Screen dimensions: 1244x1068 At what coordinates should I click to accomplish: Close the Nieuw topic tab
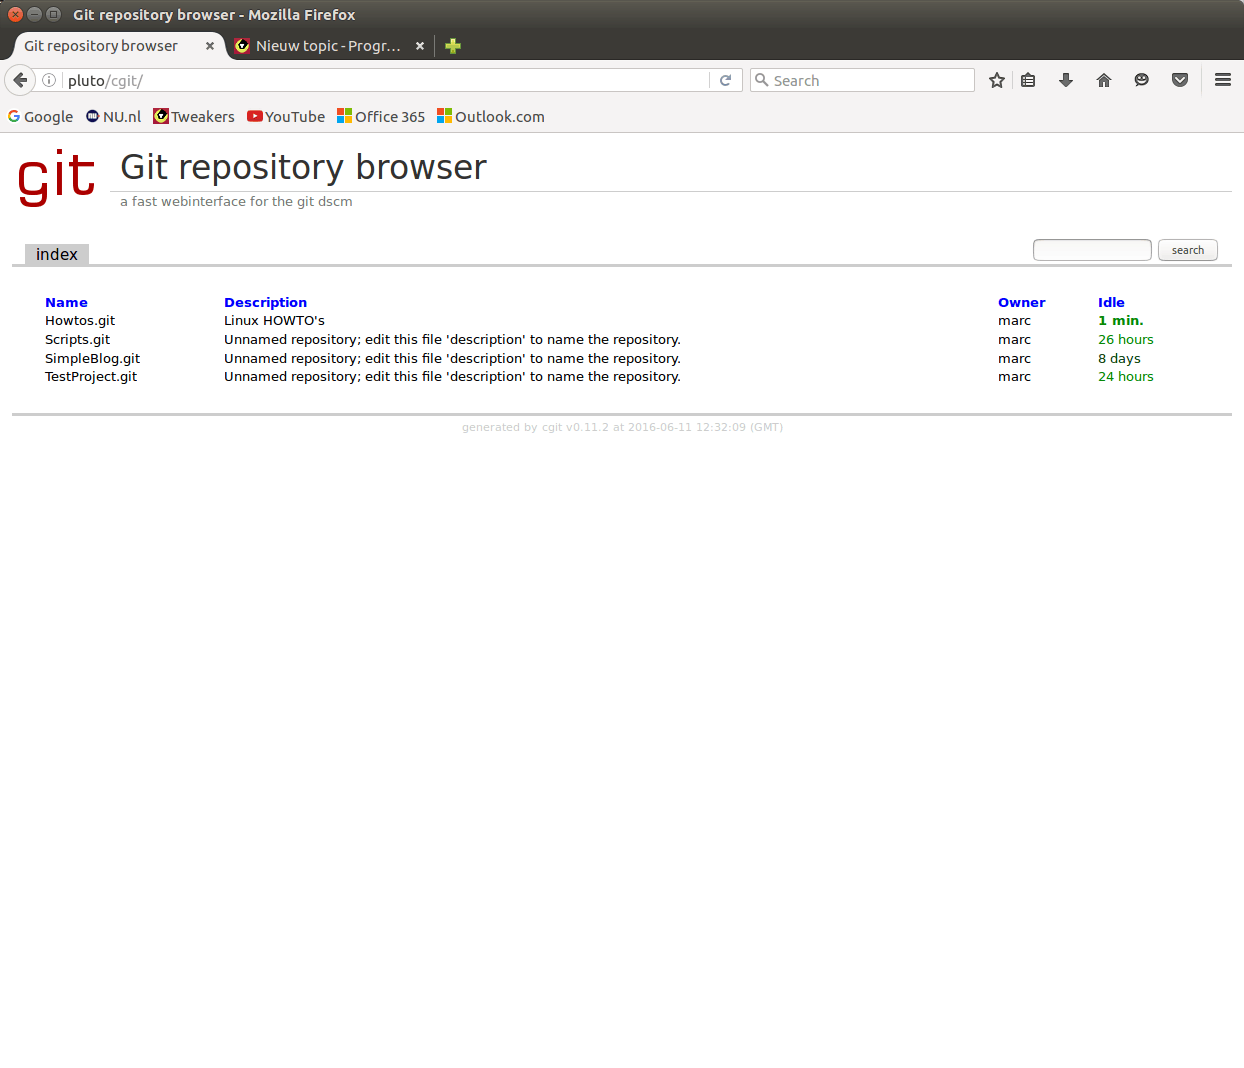(420, 46)
